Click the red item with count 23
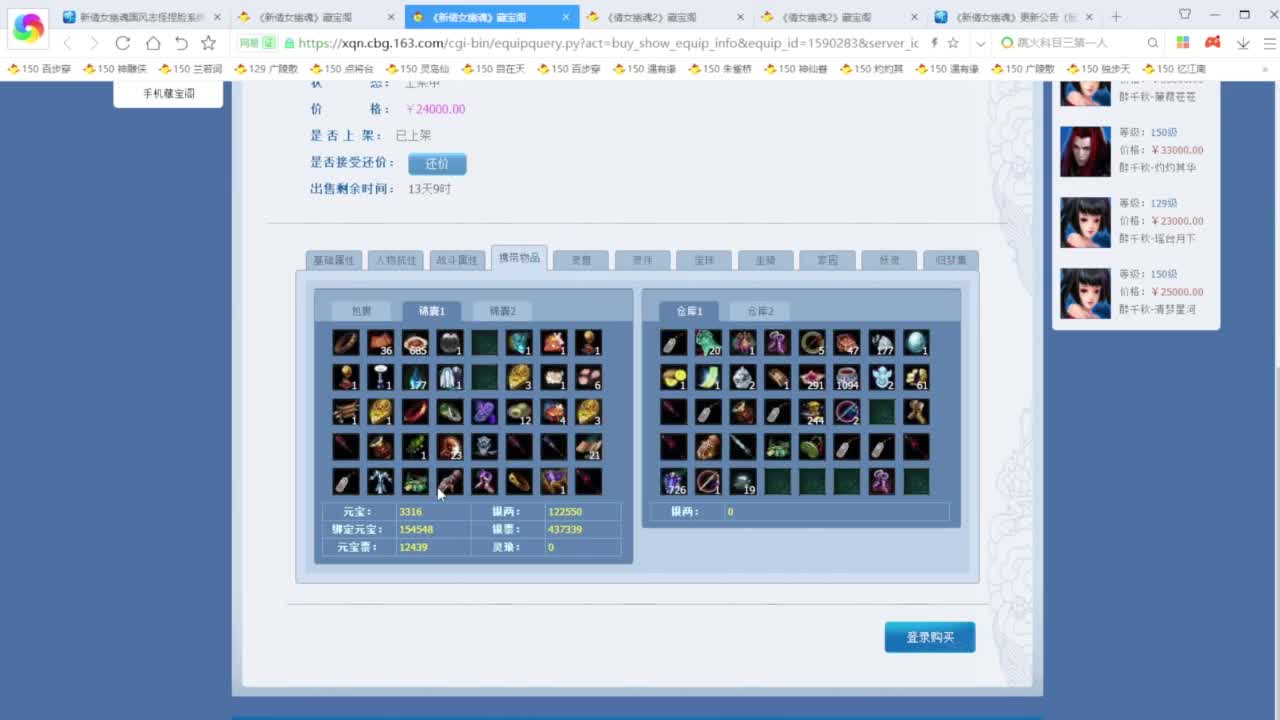1280x720 pixels. click(x=449, y=446)
